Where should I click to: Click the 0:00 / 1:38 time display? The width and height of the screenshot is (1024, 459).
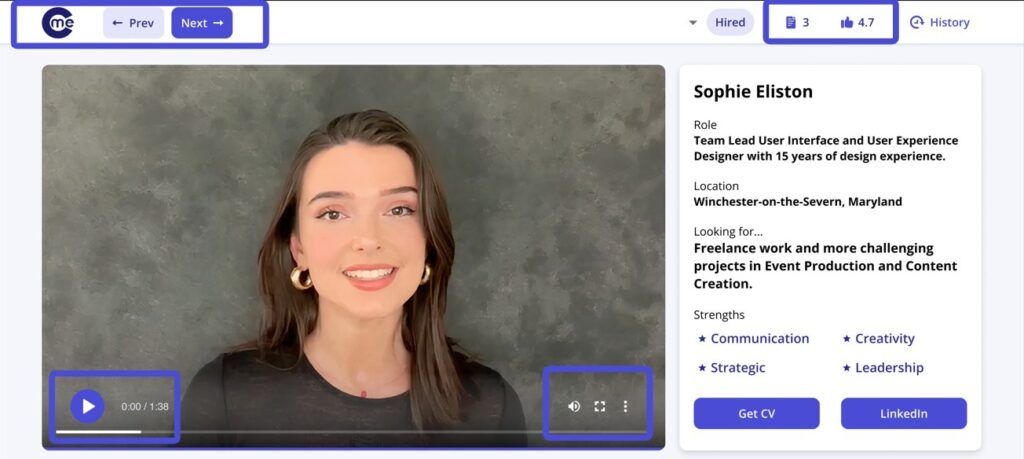pyautogui.click(x=145, y=406)
